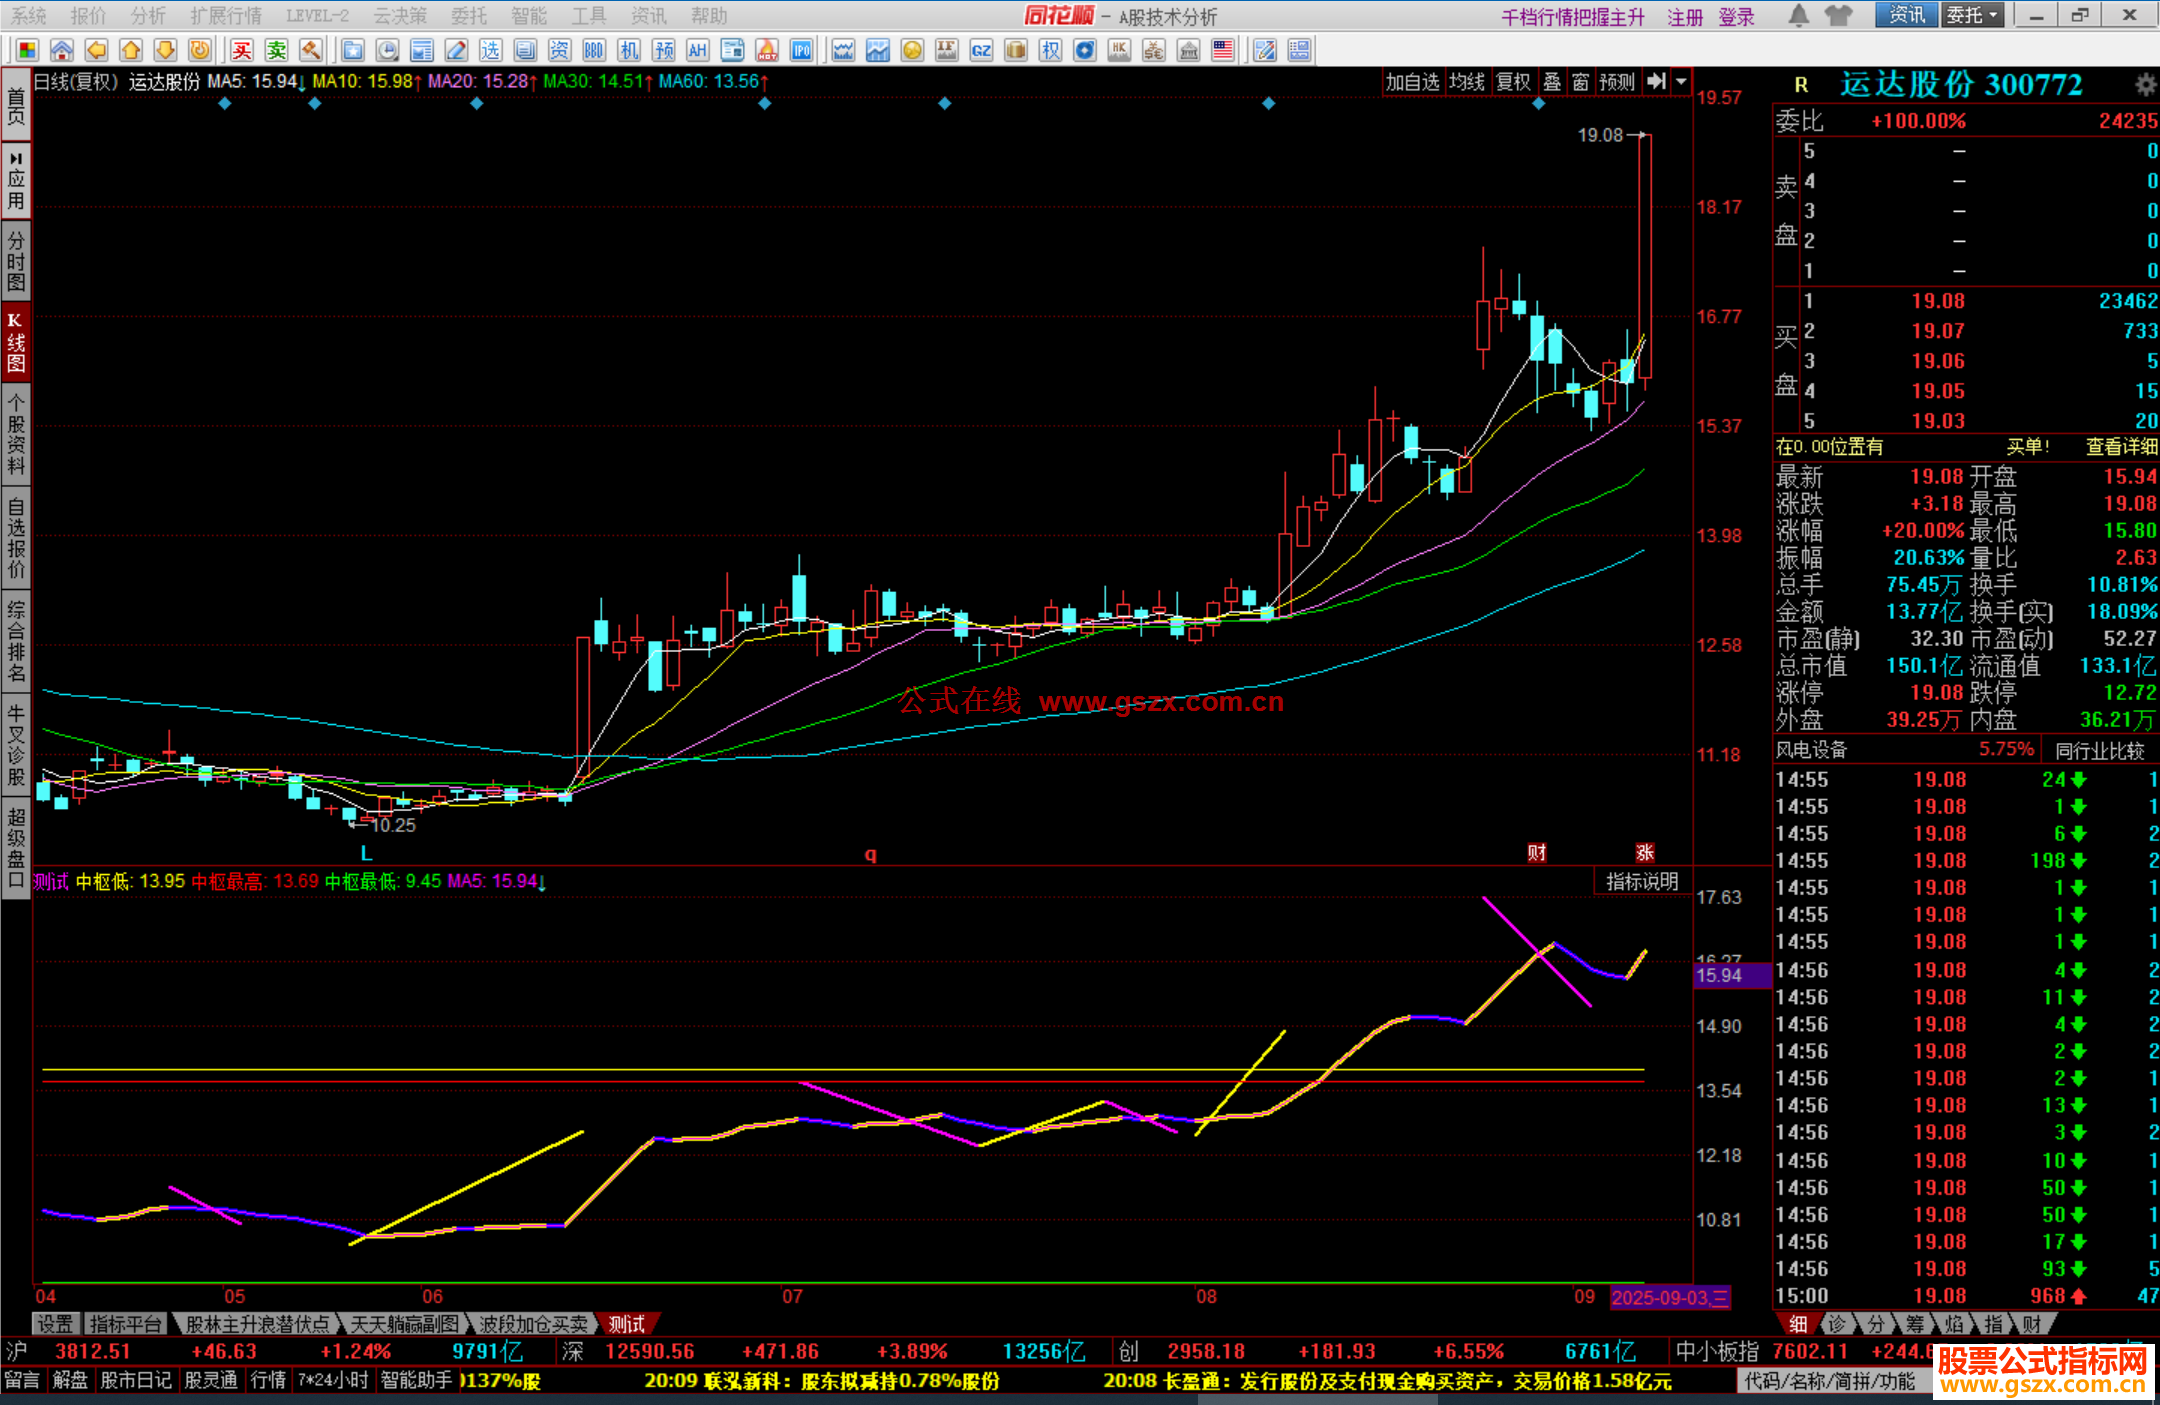Open the 分析 menu
This screenshot has width=2160, height=1405.
(148, 15)
